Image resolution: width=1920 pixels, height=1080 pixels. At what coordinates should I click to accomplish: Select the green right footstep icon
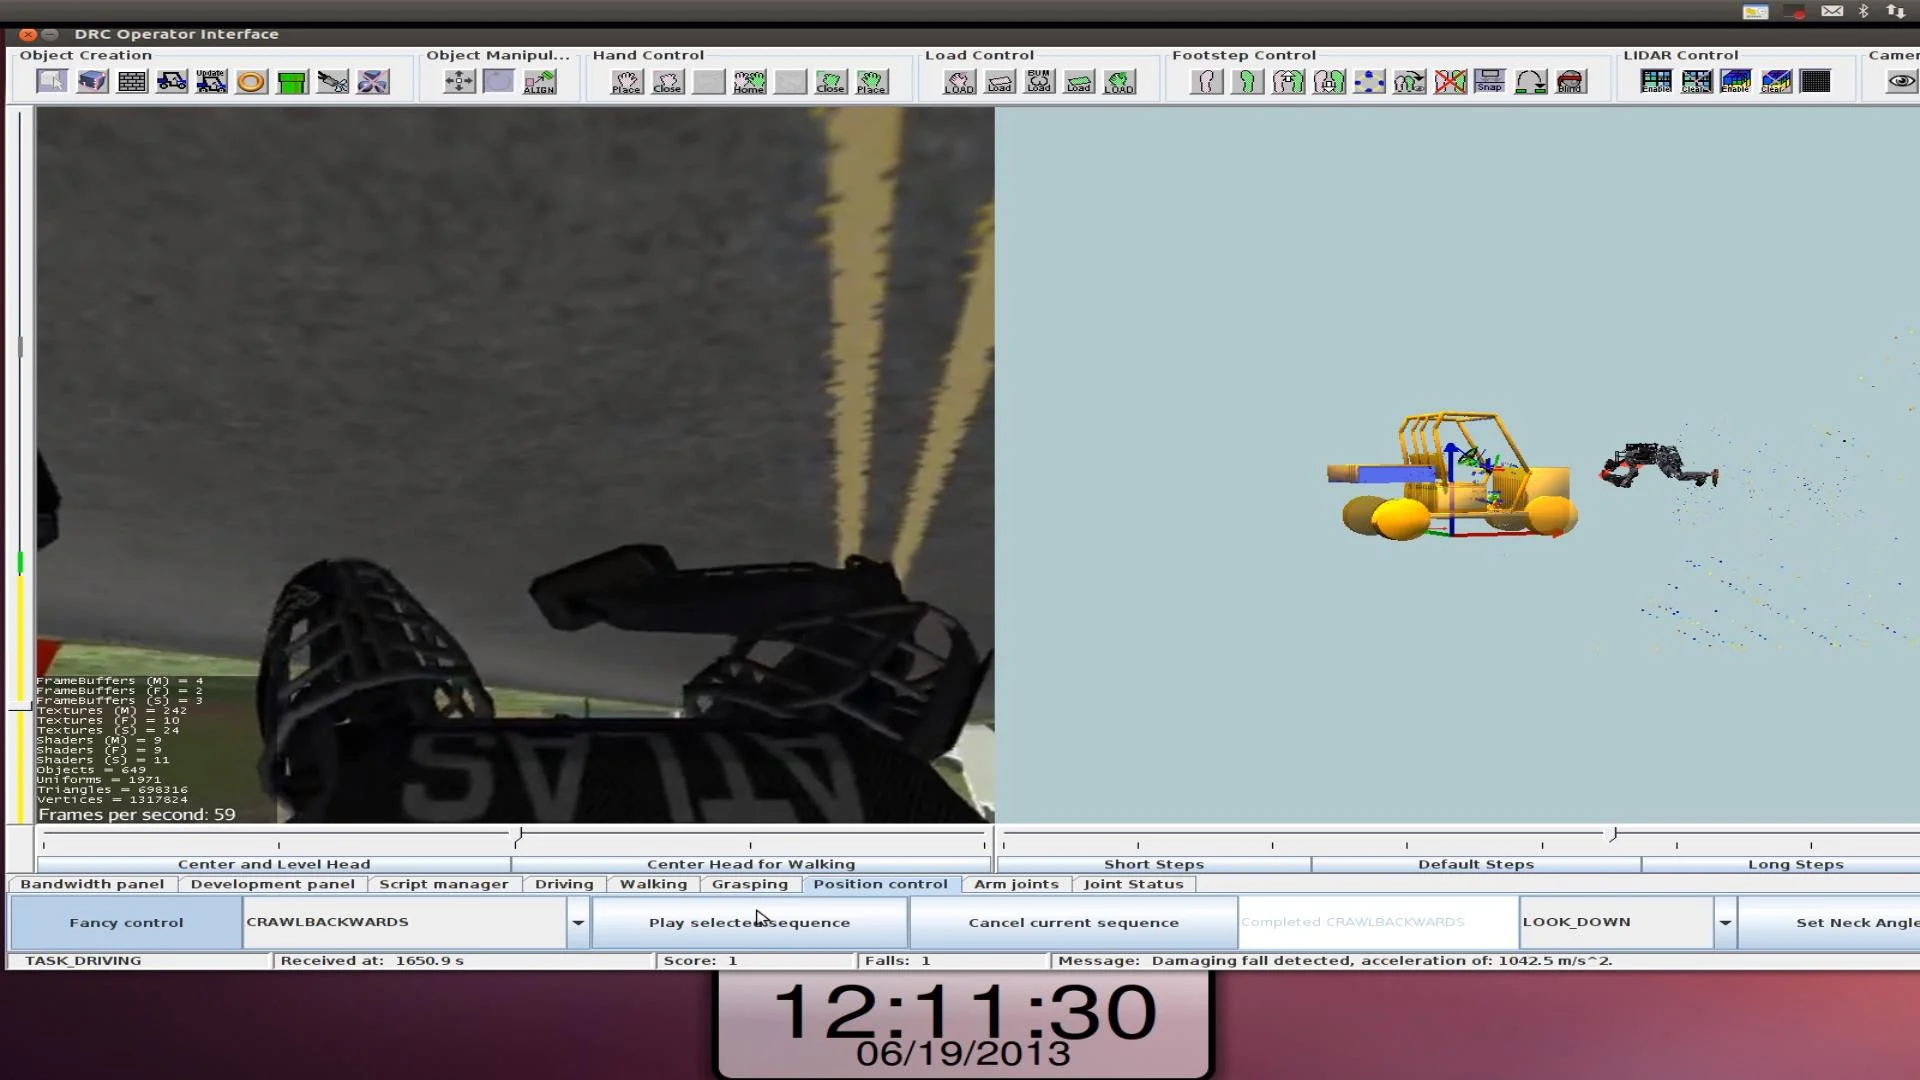click(1247, 81)
